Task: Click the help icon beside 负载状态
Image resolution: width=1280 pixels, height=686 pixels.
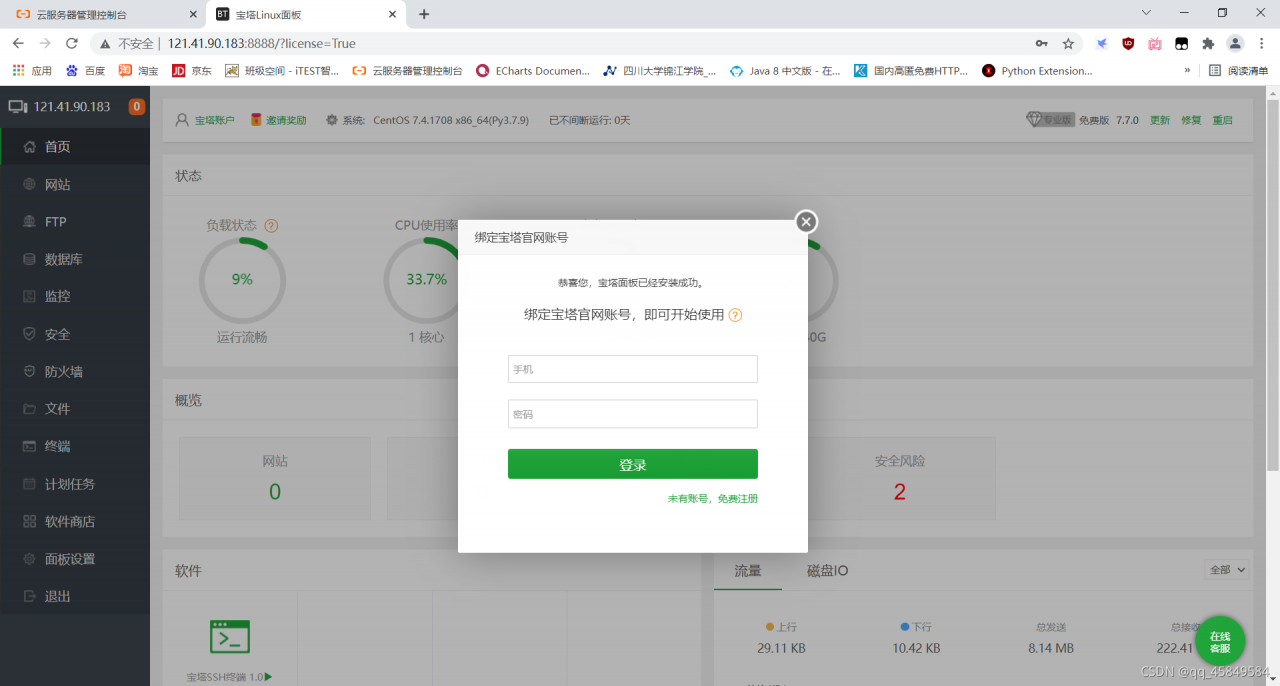Action: [x=271, y=226]
